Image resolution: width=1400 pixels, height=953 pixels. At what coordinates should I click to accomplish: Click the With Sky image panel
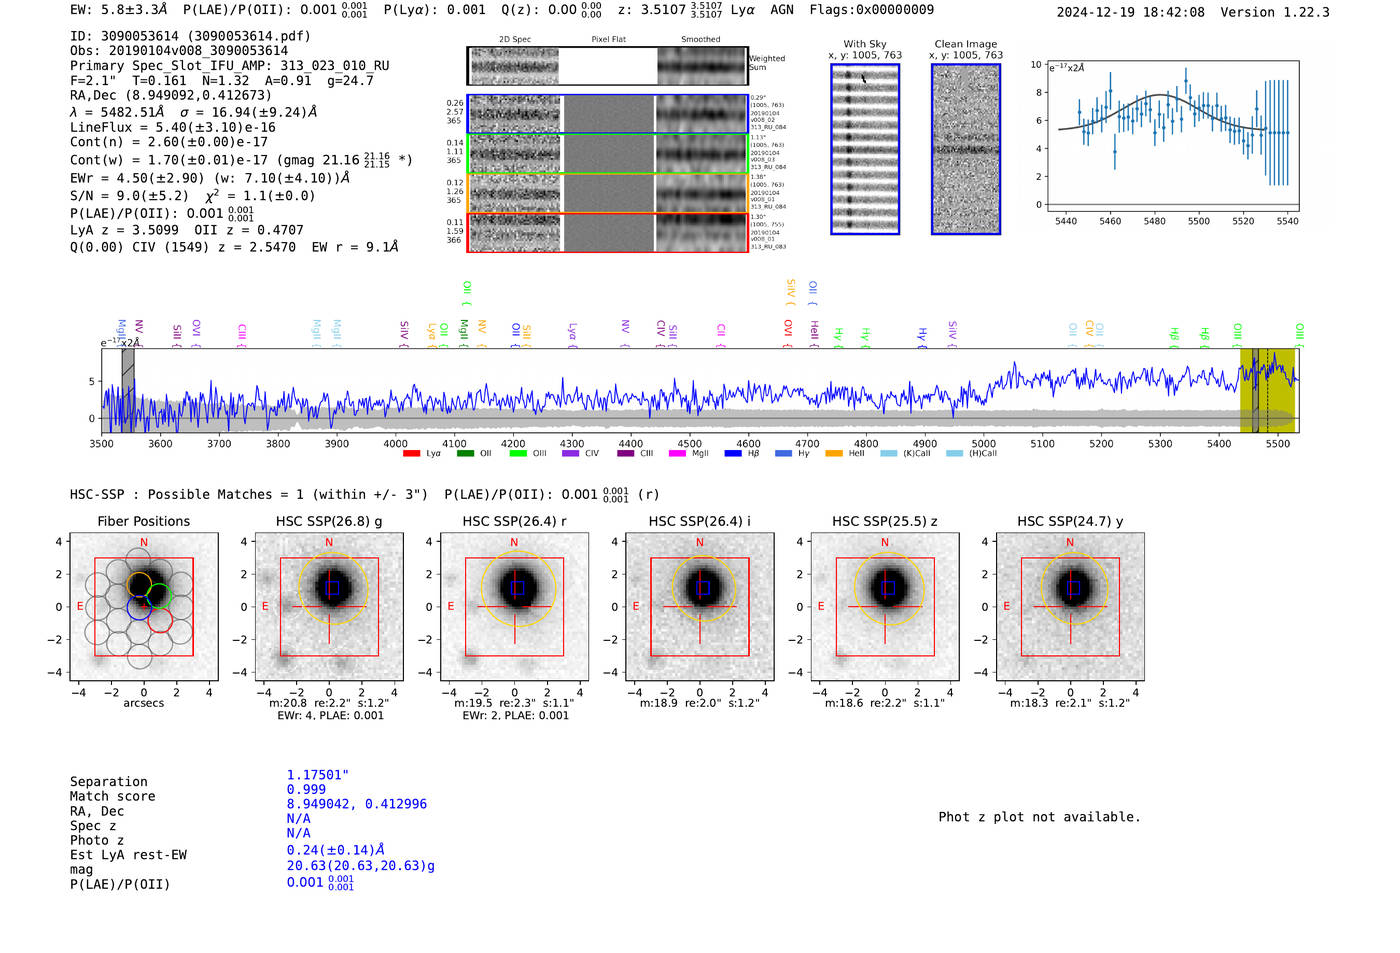865,149
